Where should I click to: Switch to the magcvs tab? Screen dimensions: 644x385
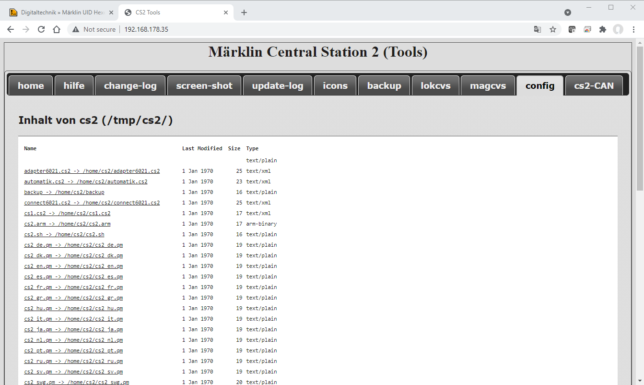[x=488, y=85]
